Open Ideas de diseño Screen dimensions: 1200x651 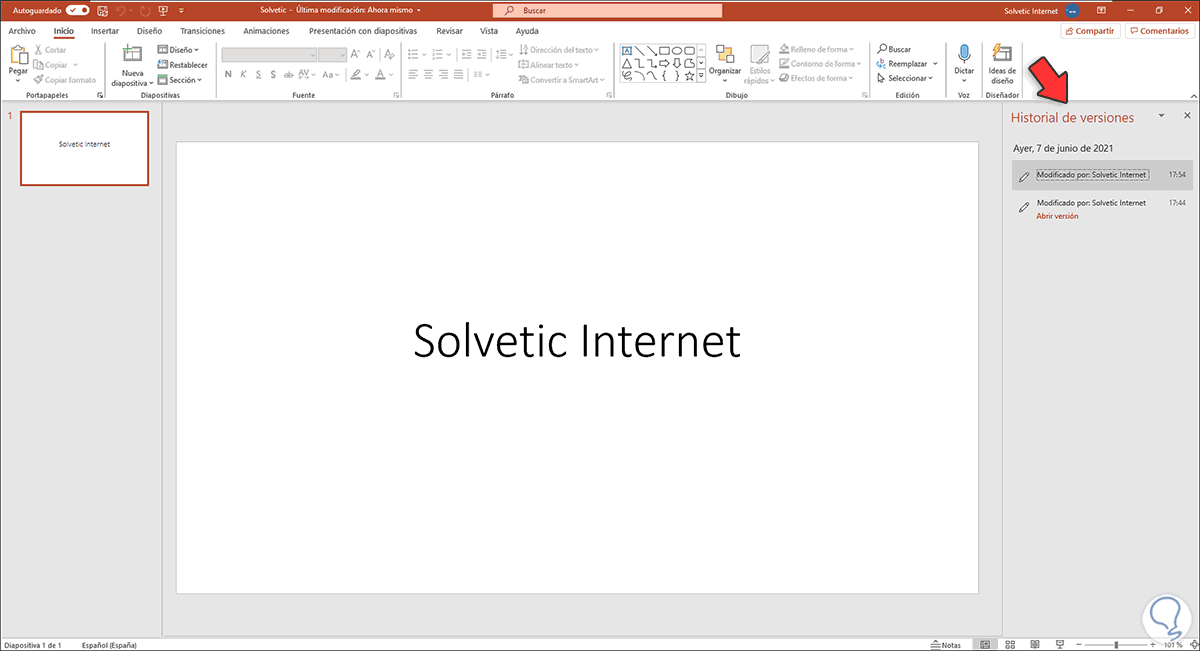pyautogui.click(x=1002, y=63)
